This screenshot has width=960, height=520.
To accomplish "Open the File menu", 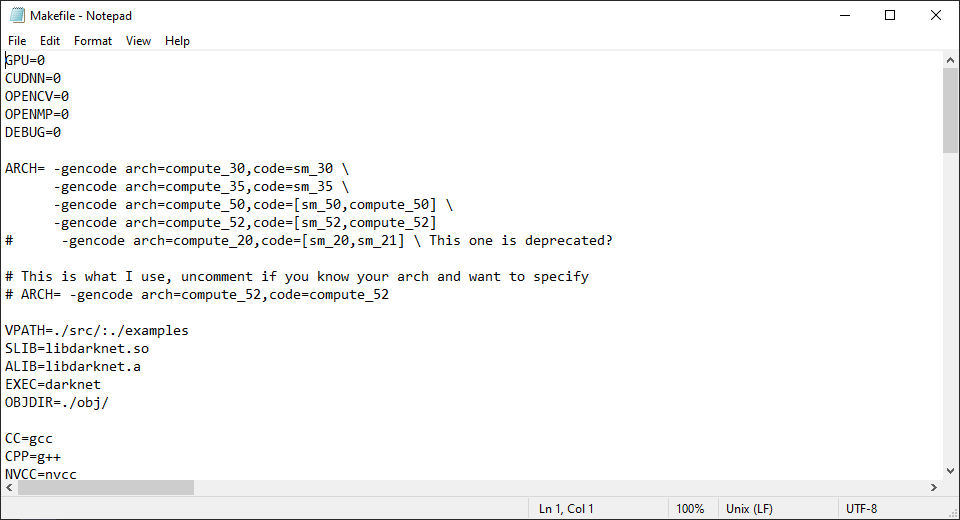I will 17,41.
